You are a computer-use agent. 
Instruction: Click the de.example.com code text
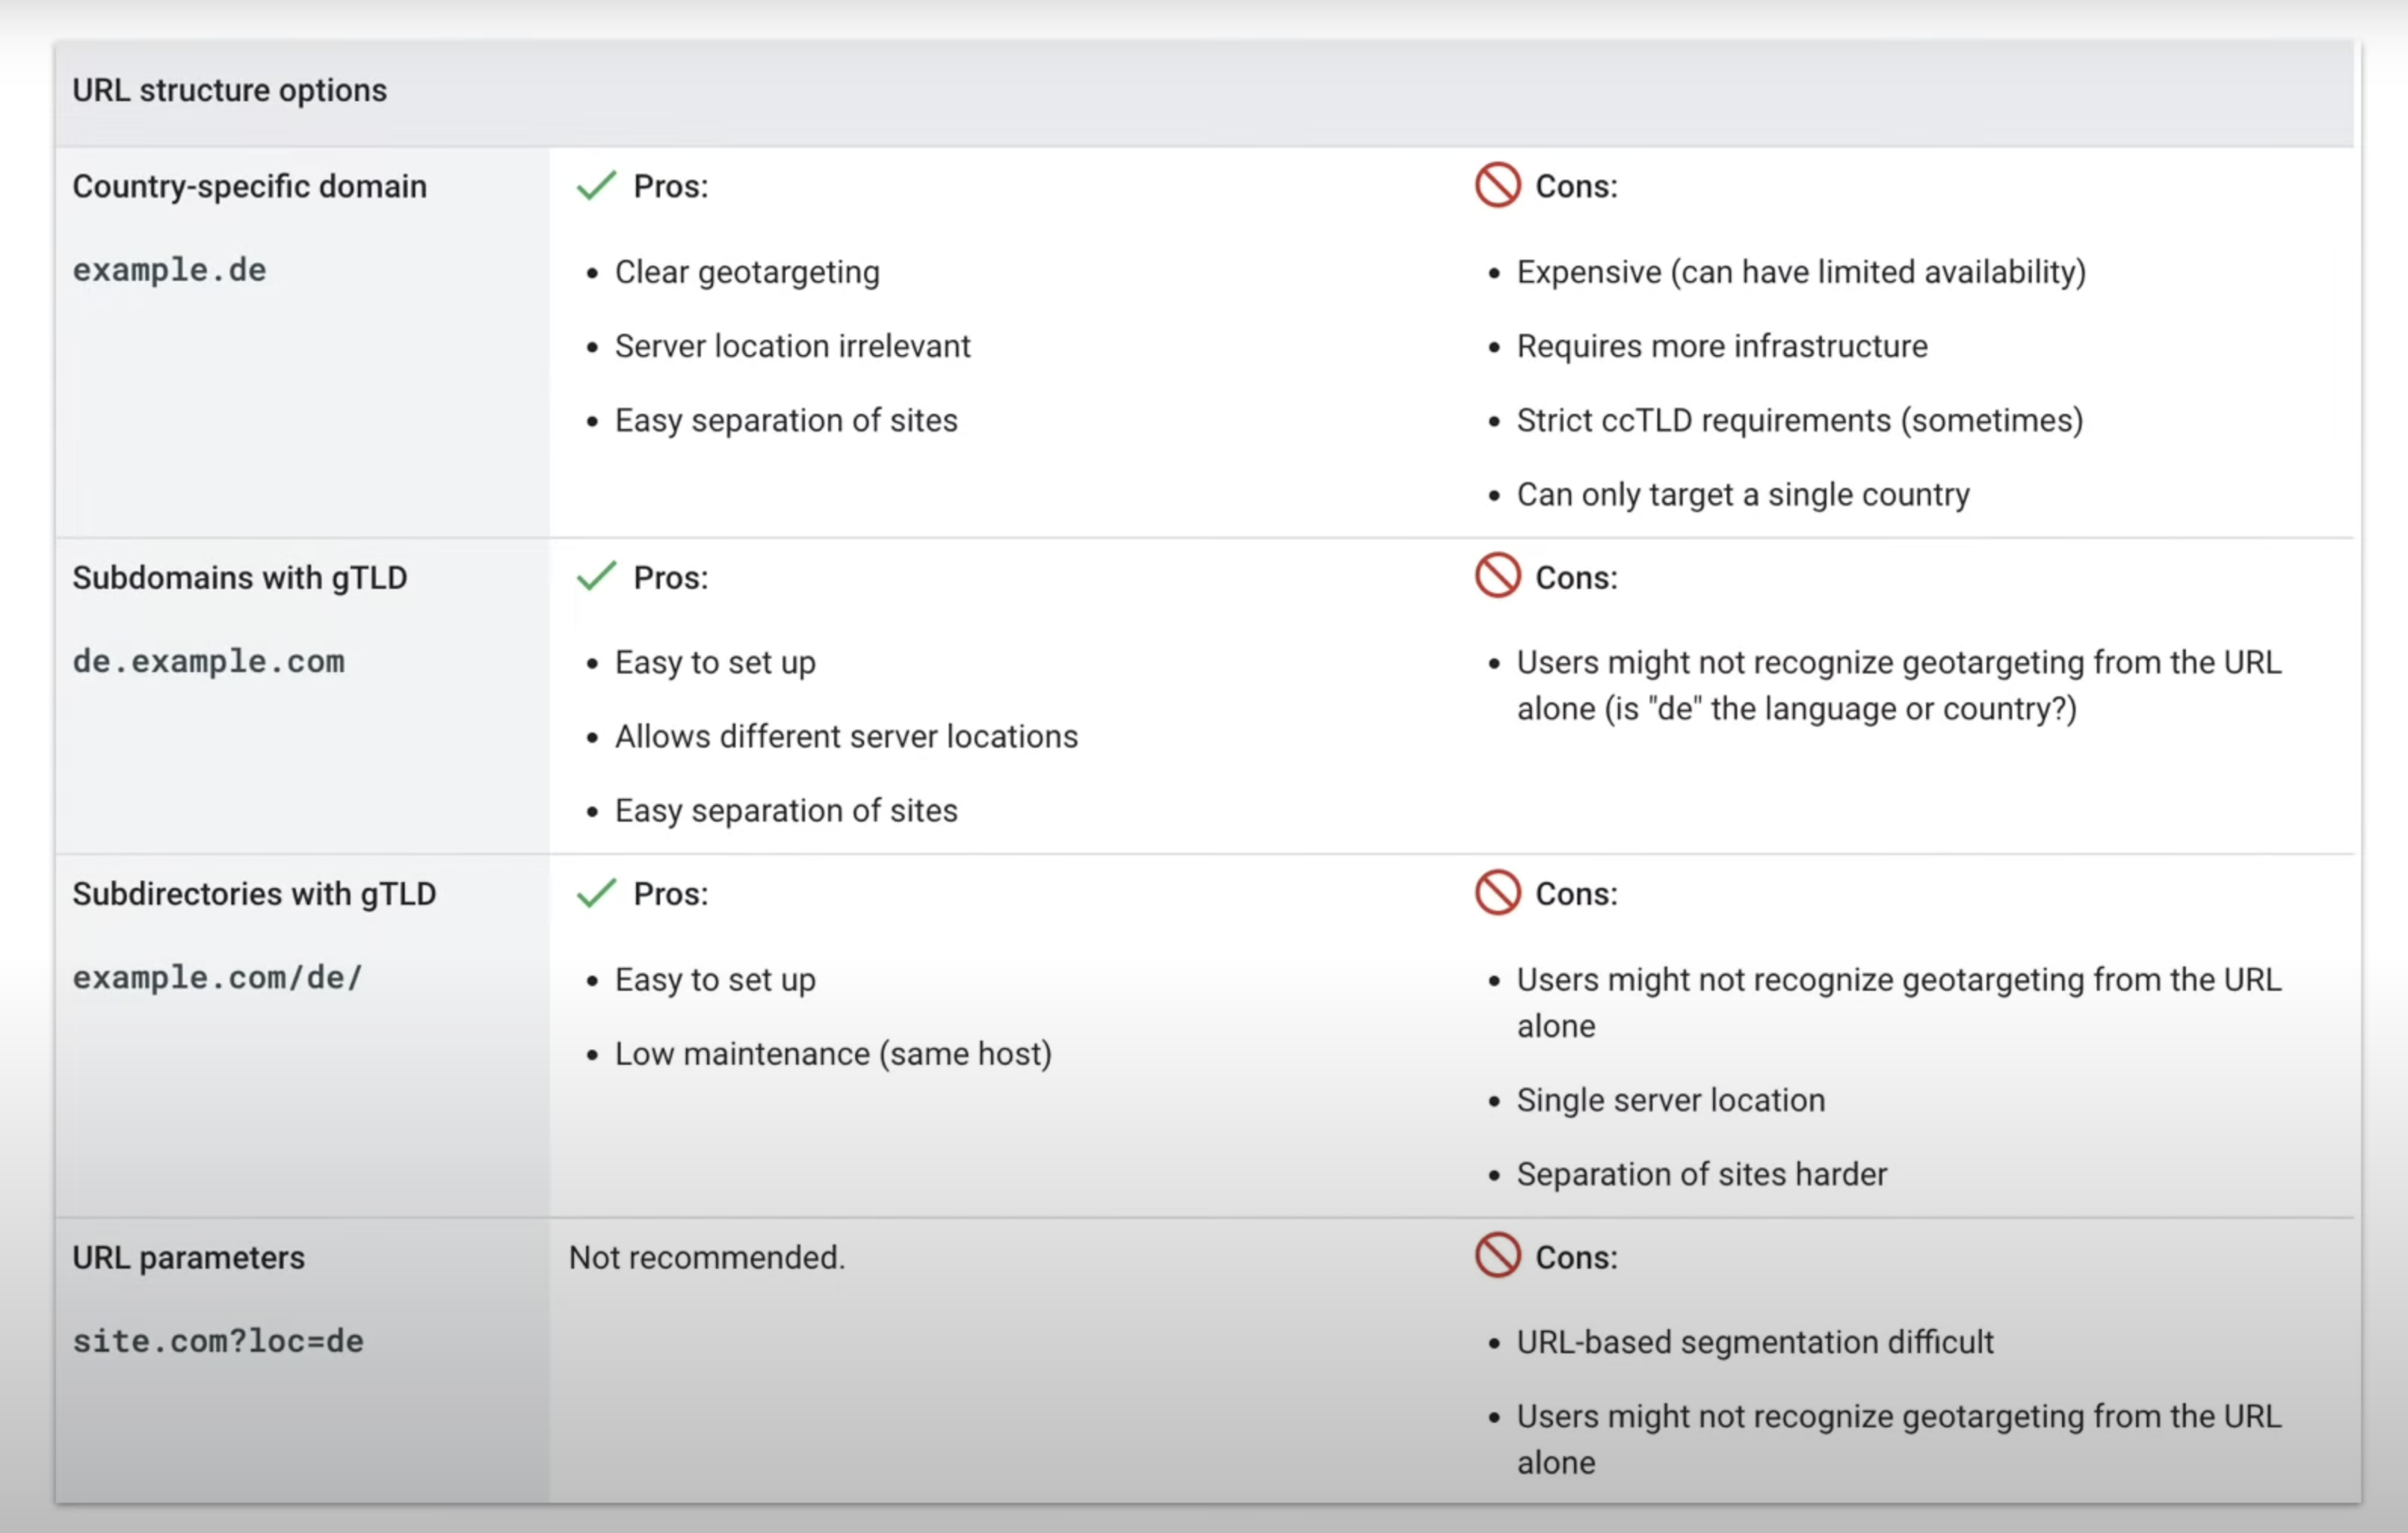click(208, 661)
